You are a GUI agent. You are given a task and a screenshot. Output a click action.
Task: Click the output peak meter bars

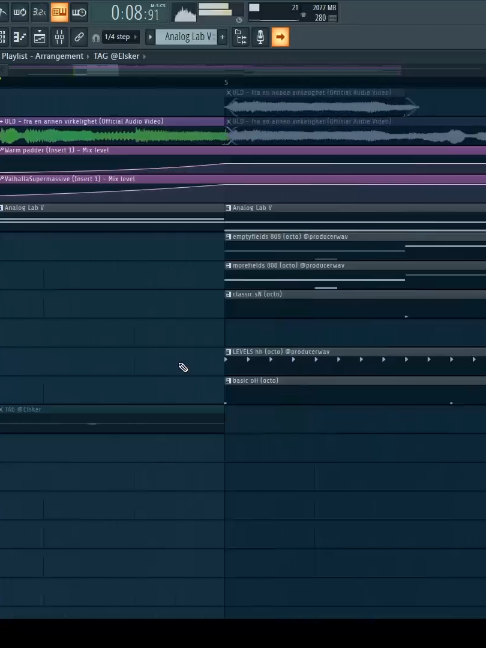(215, 10)
